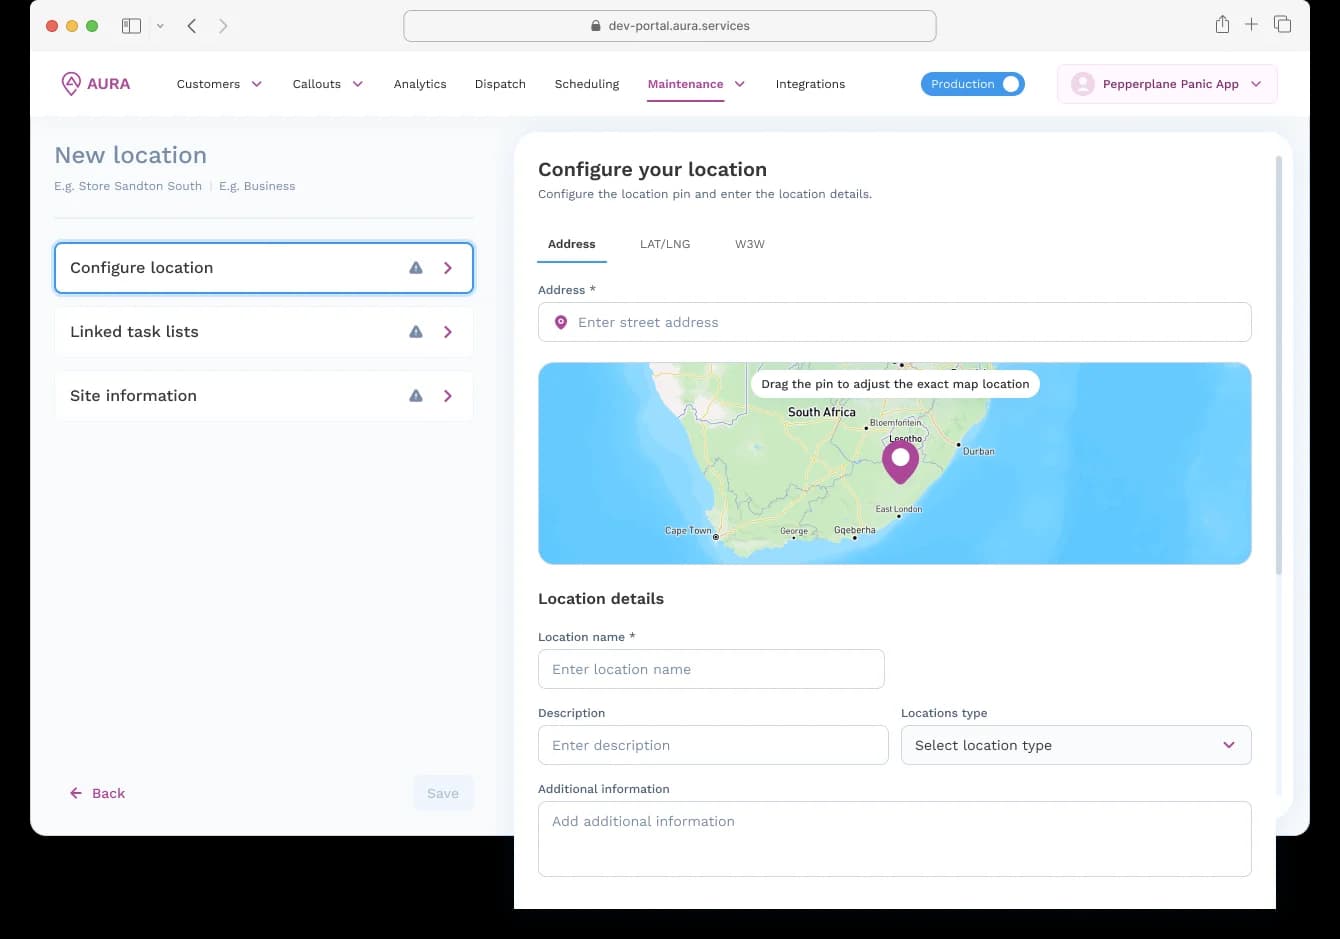Click the user avatar icon
The height and width of the screenshot is (939, 1340).
pos(1082,84)
